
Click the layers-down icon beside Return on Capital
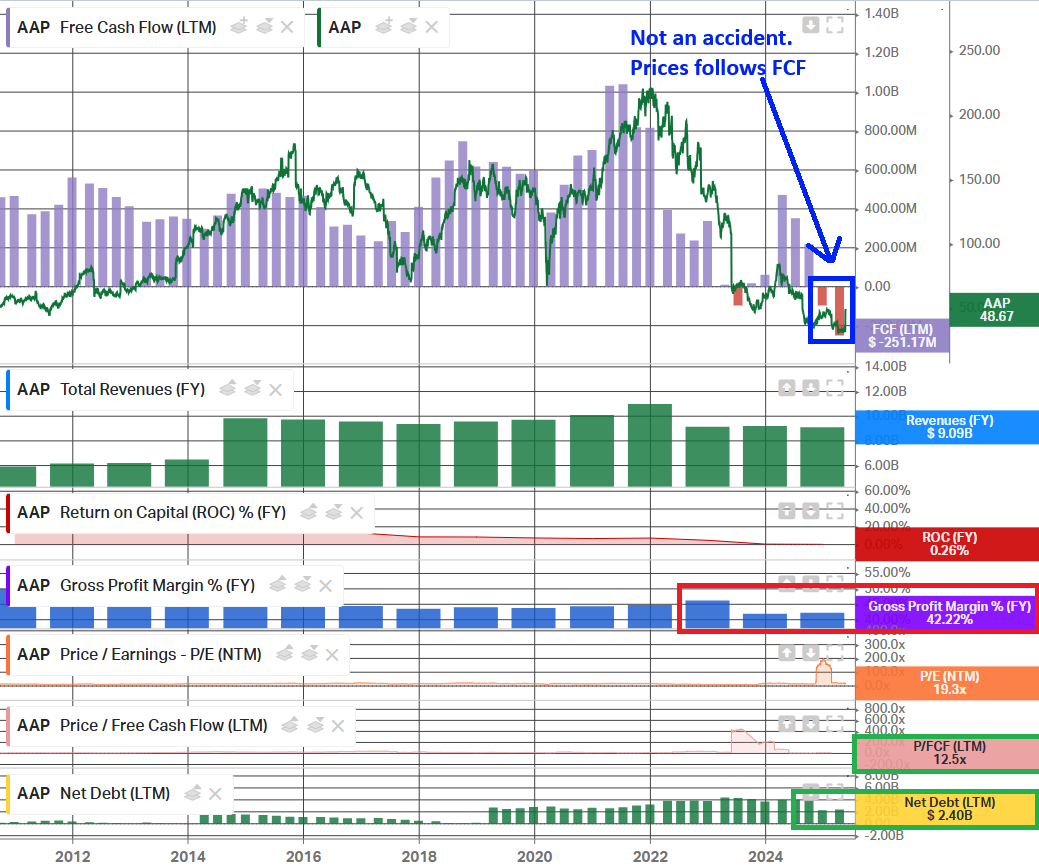(333, 512)
